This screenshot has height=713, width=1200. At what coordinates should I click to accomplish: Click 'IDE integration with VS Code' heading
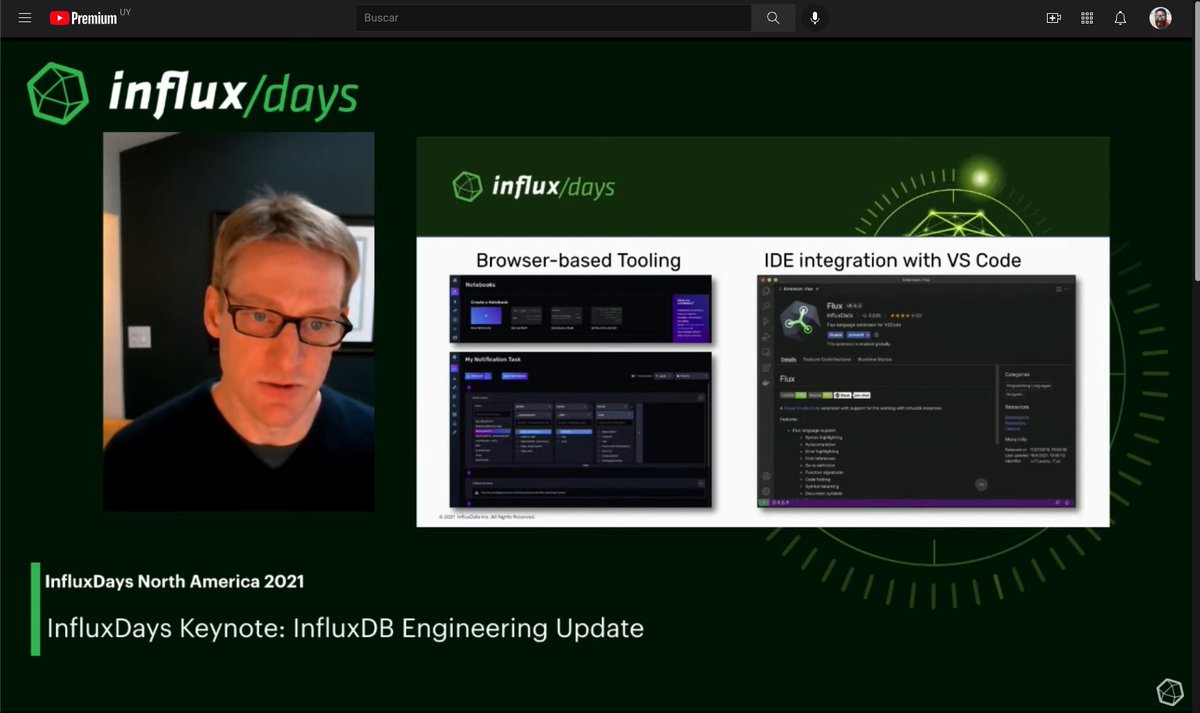click(892, 261)
